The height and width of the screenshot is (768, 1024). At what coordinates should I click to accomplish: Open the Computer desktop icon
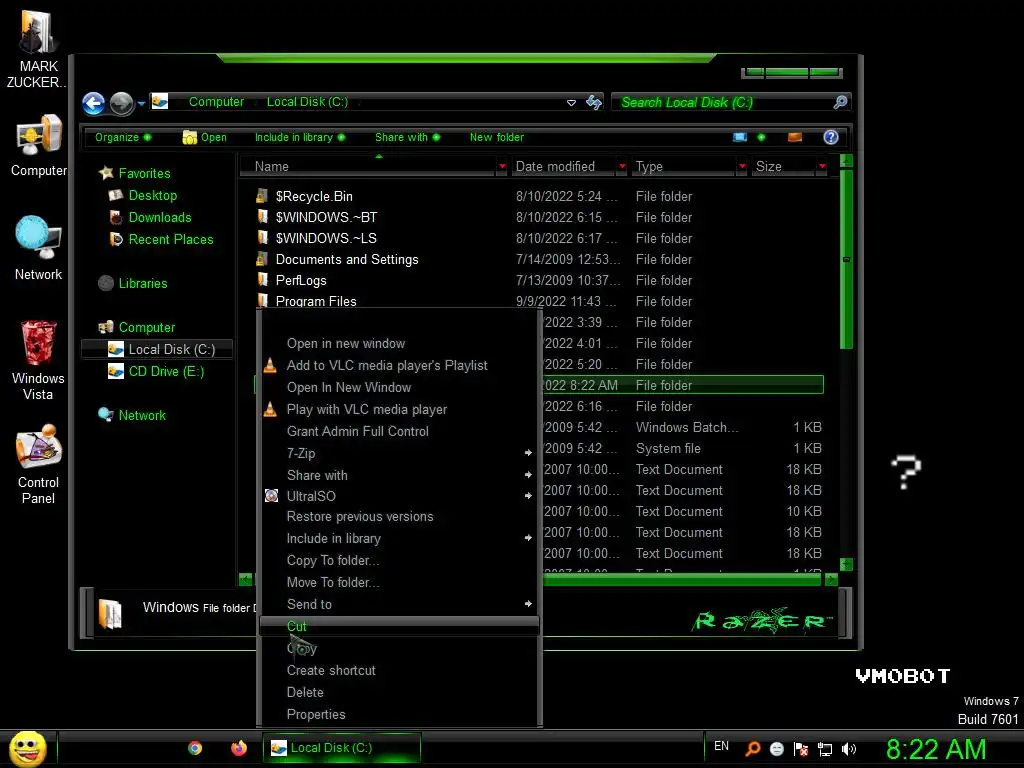(x=39, y=145)
